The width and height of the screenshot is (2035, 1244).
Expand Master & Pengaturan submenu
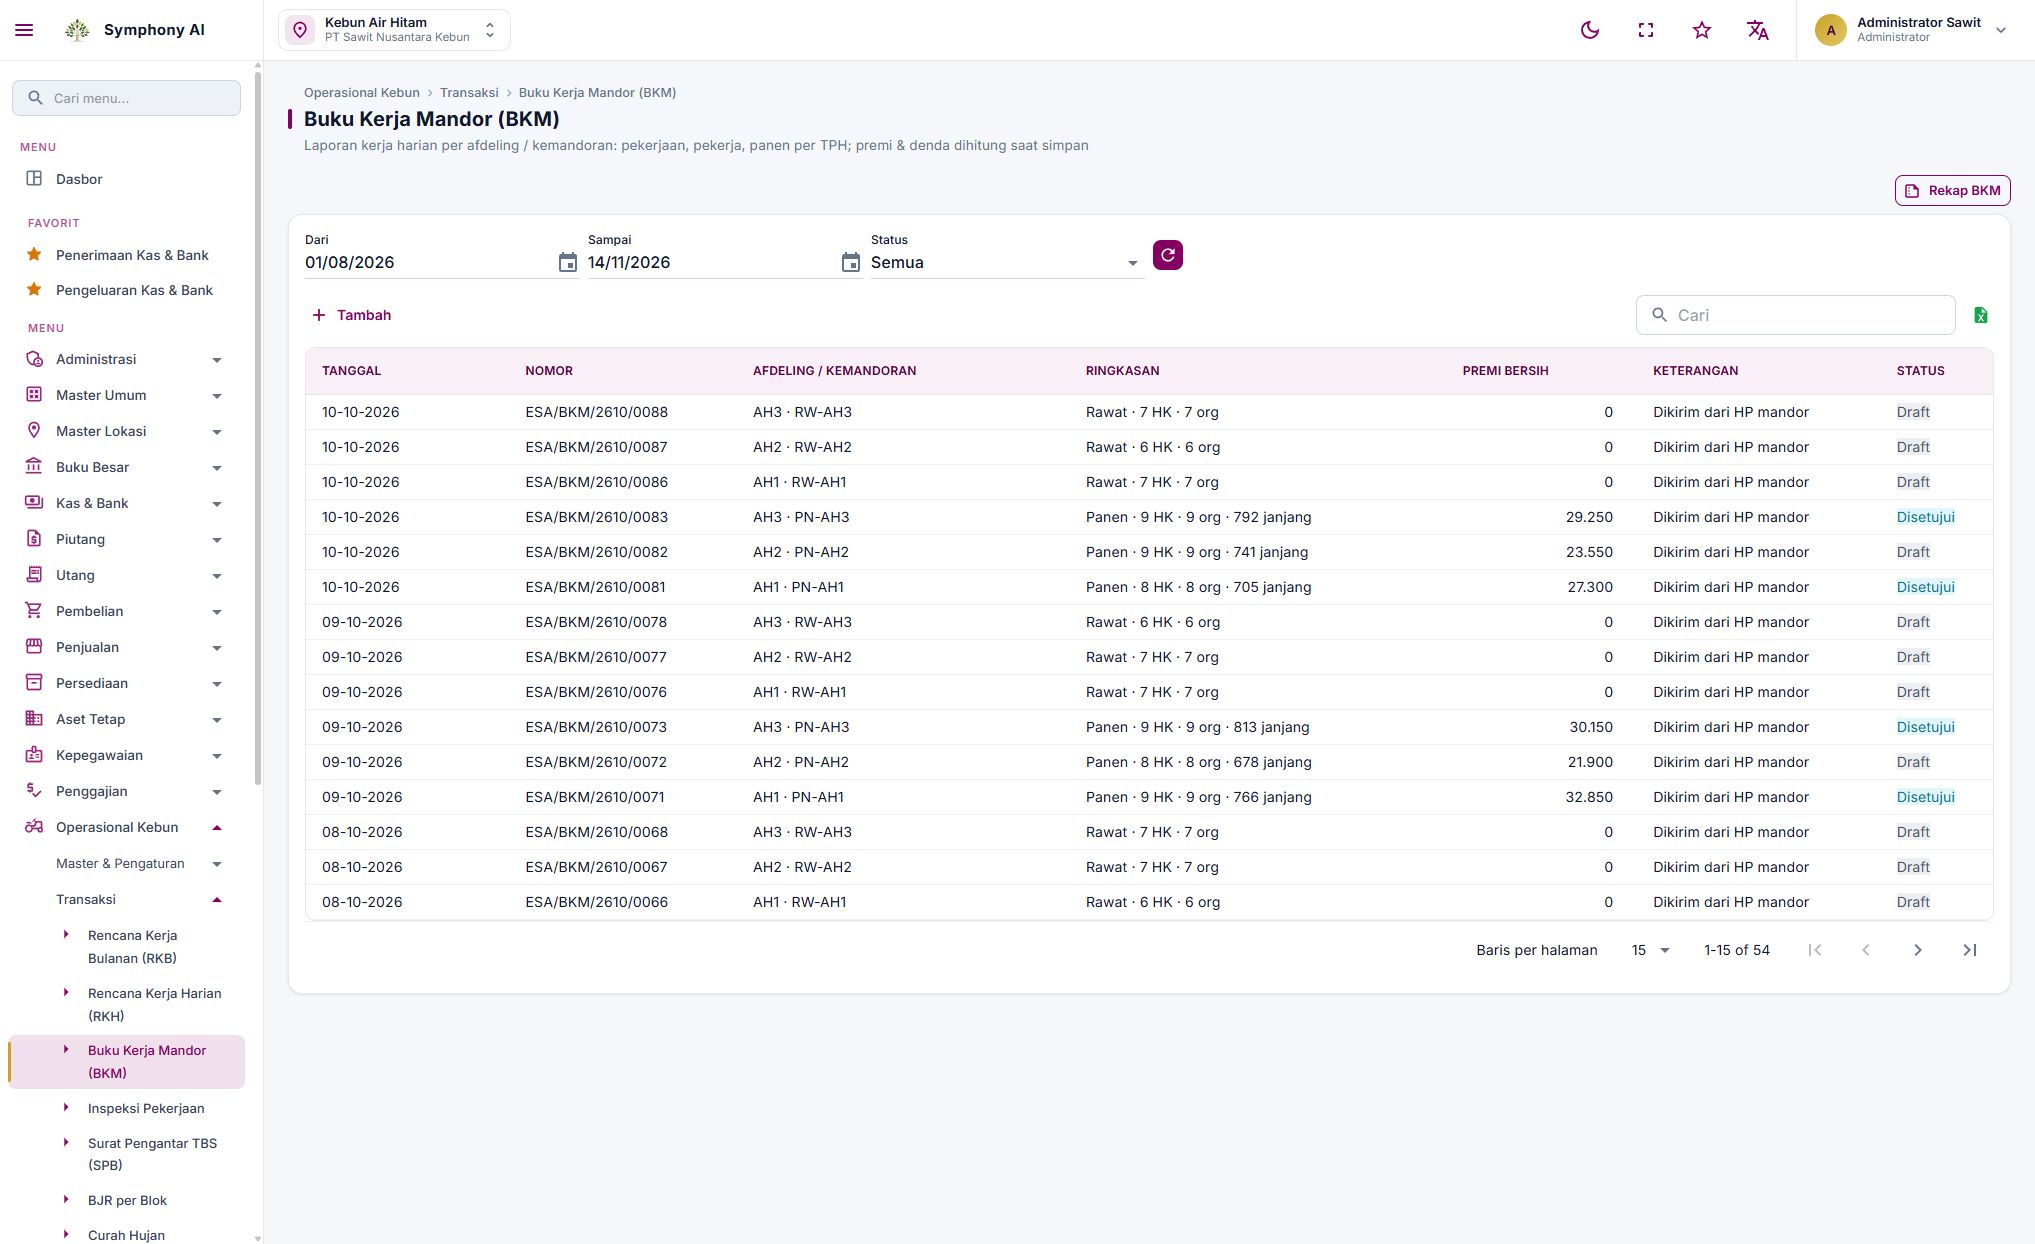[x=138, y=863]
